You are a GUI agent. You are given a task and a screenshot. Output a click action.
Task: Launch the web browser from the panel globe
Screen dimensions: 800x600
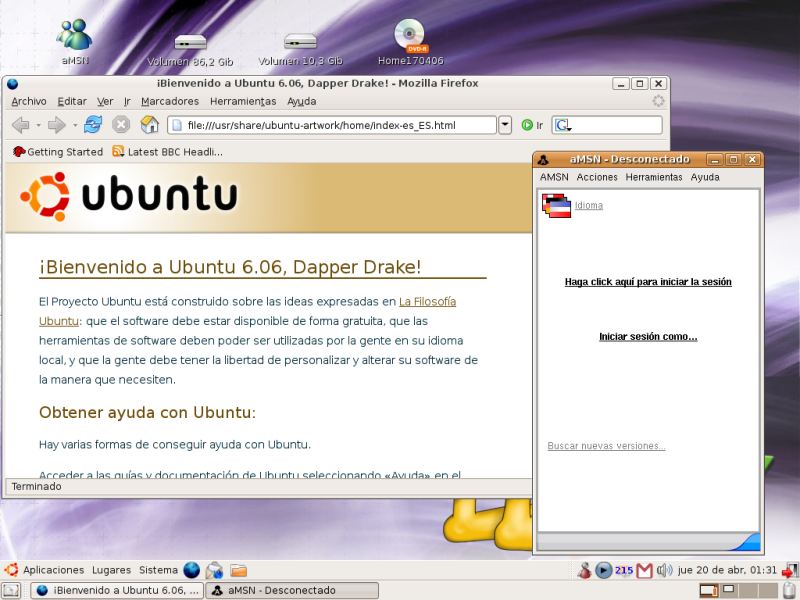pos(192,570)
